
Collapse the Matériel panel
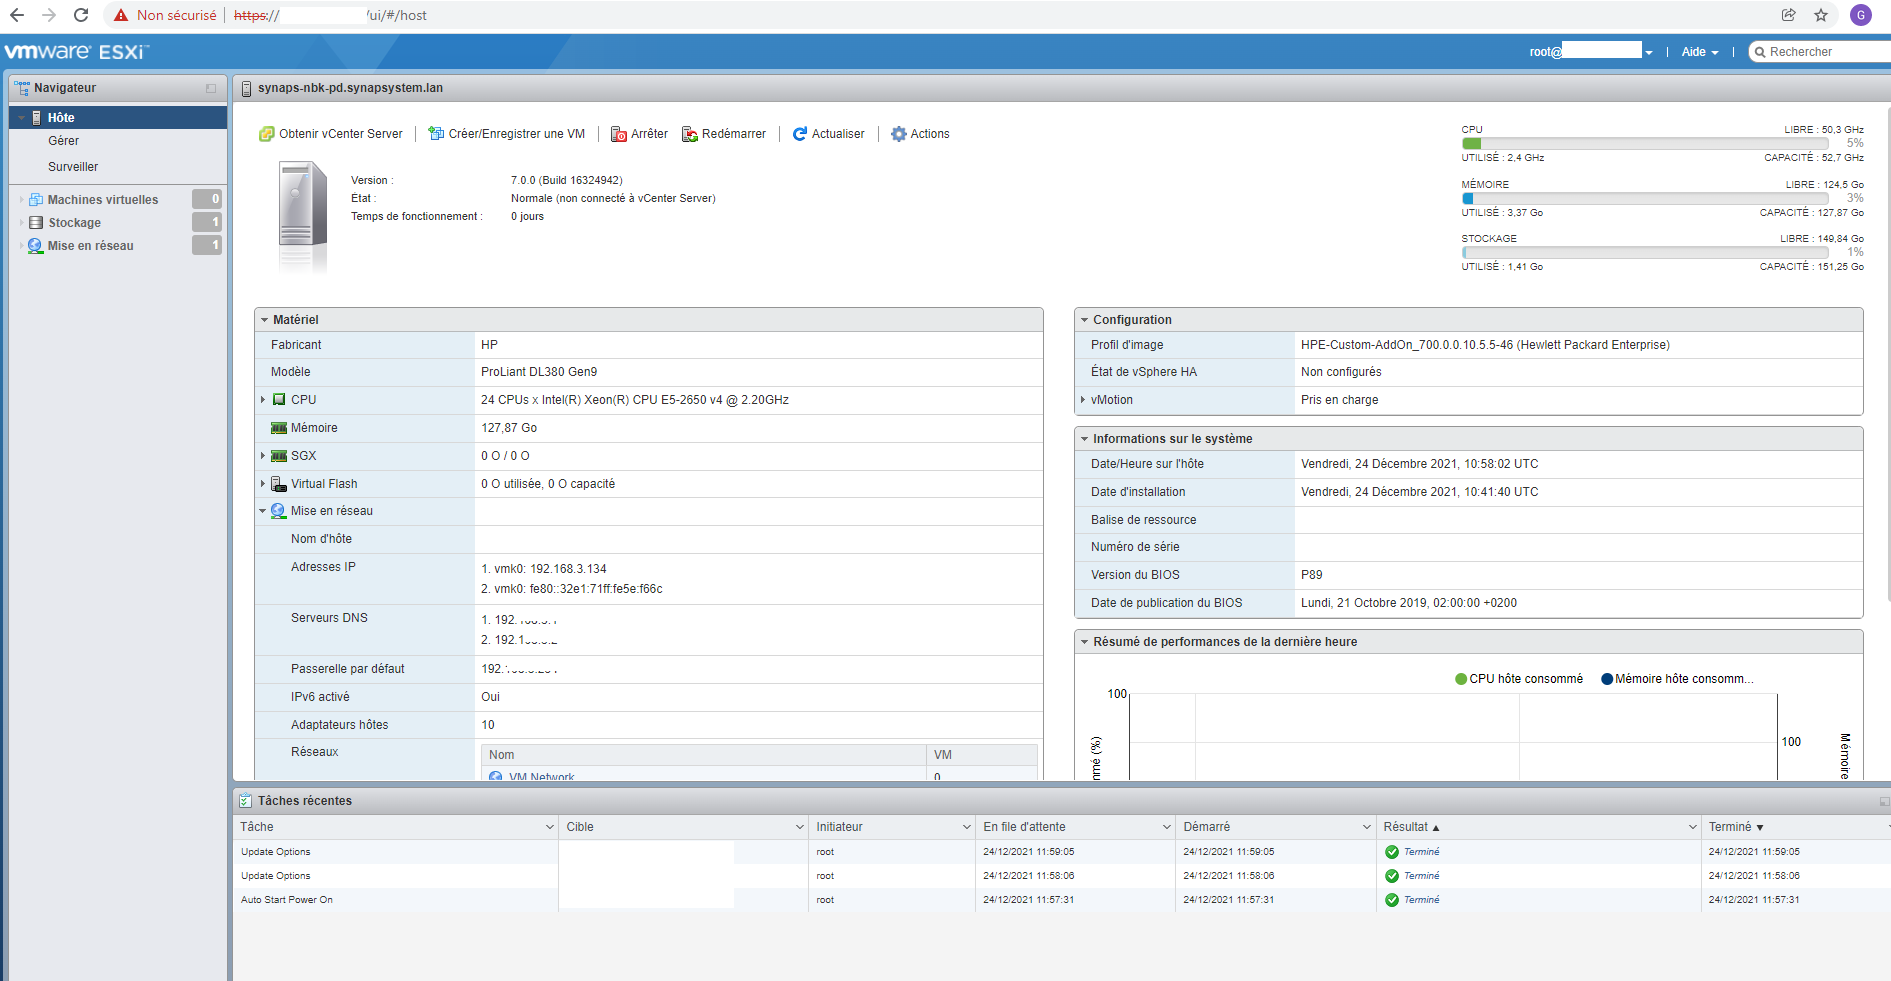[265, 320]
